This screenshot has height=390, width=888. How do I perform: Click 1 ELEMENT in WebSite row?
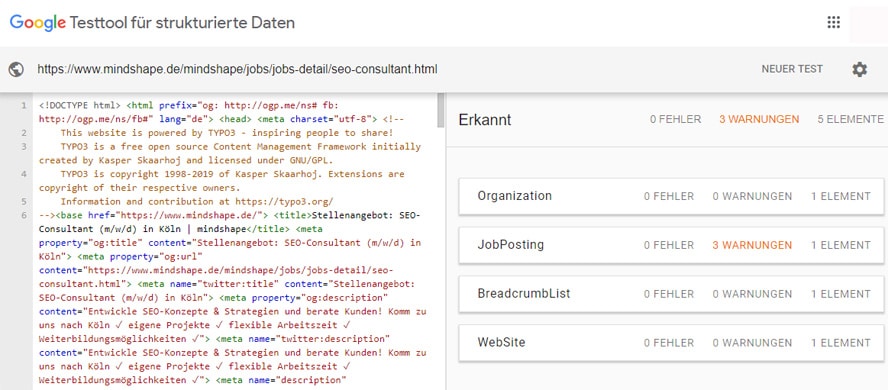840,342
